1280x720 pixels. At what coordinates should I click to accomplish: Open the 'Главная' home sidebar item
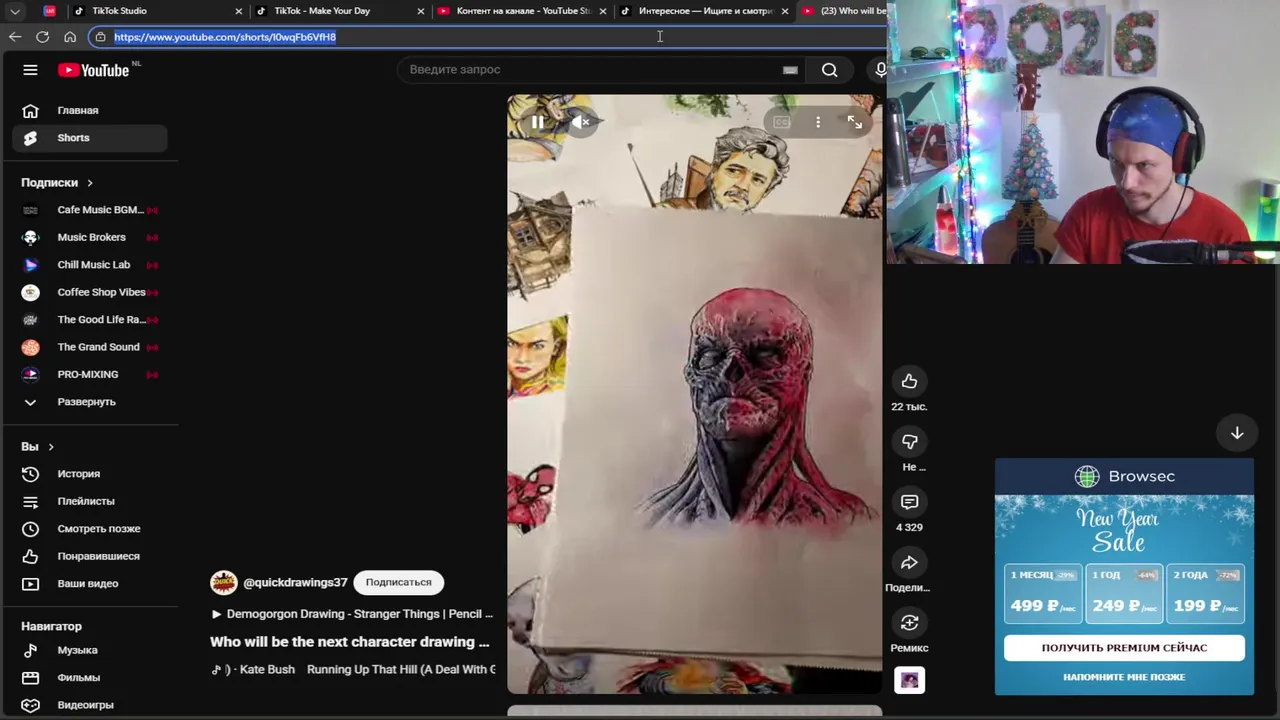click(90, 110)
